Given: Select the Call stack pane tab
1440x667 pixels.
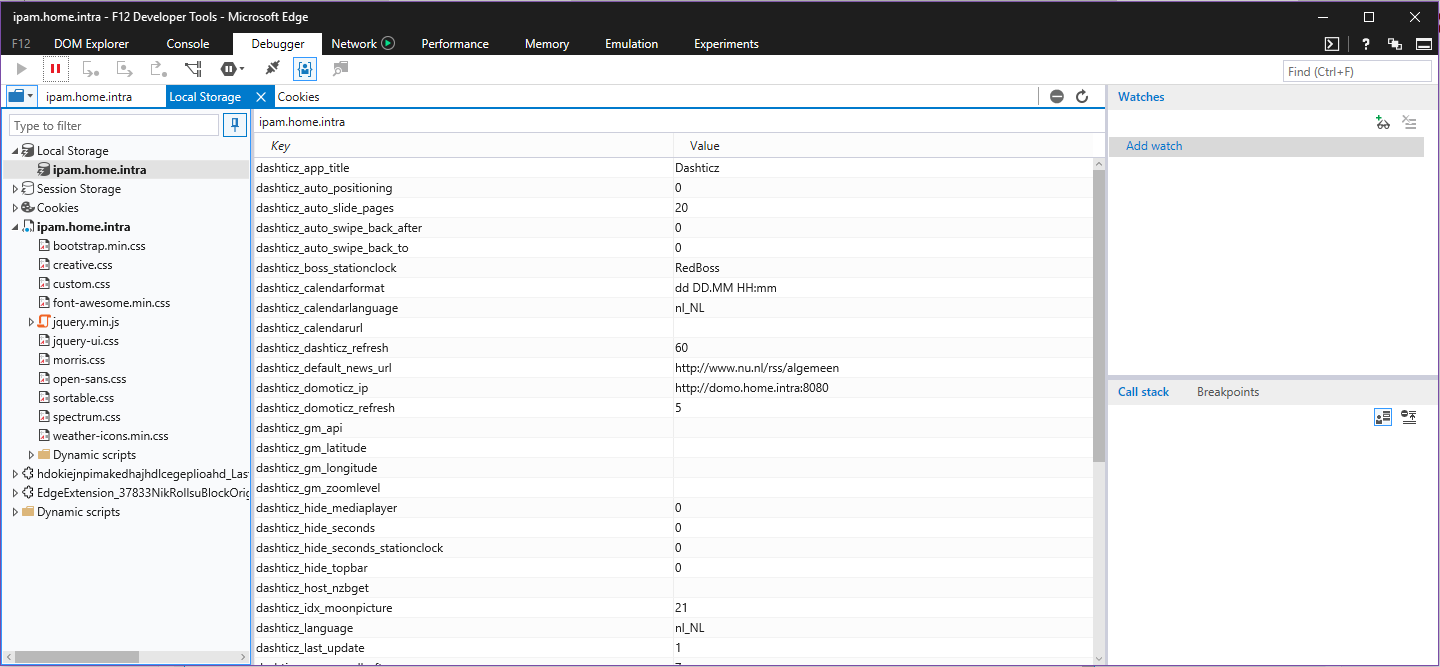Looking at the screenshot, I should point(1143,392).
